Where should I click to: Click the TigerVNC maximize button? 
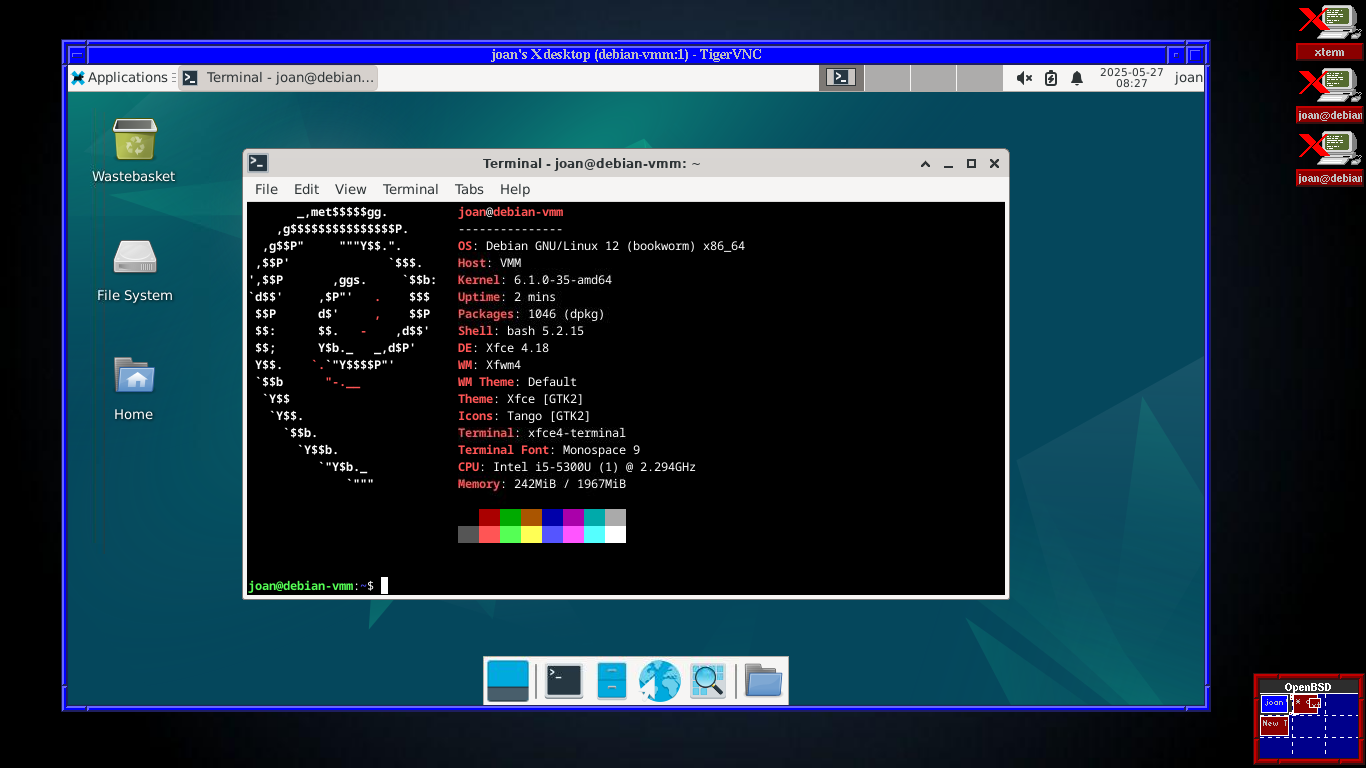(1197, 55)
